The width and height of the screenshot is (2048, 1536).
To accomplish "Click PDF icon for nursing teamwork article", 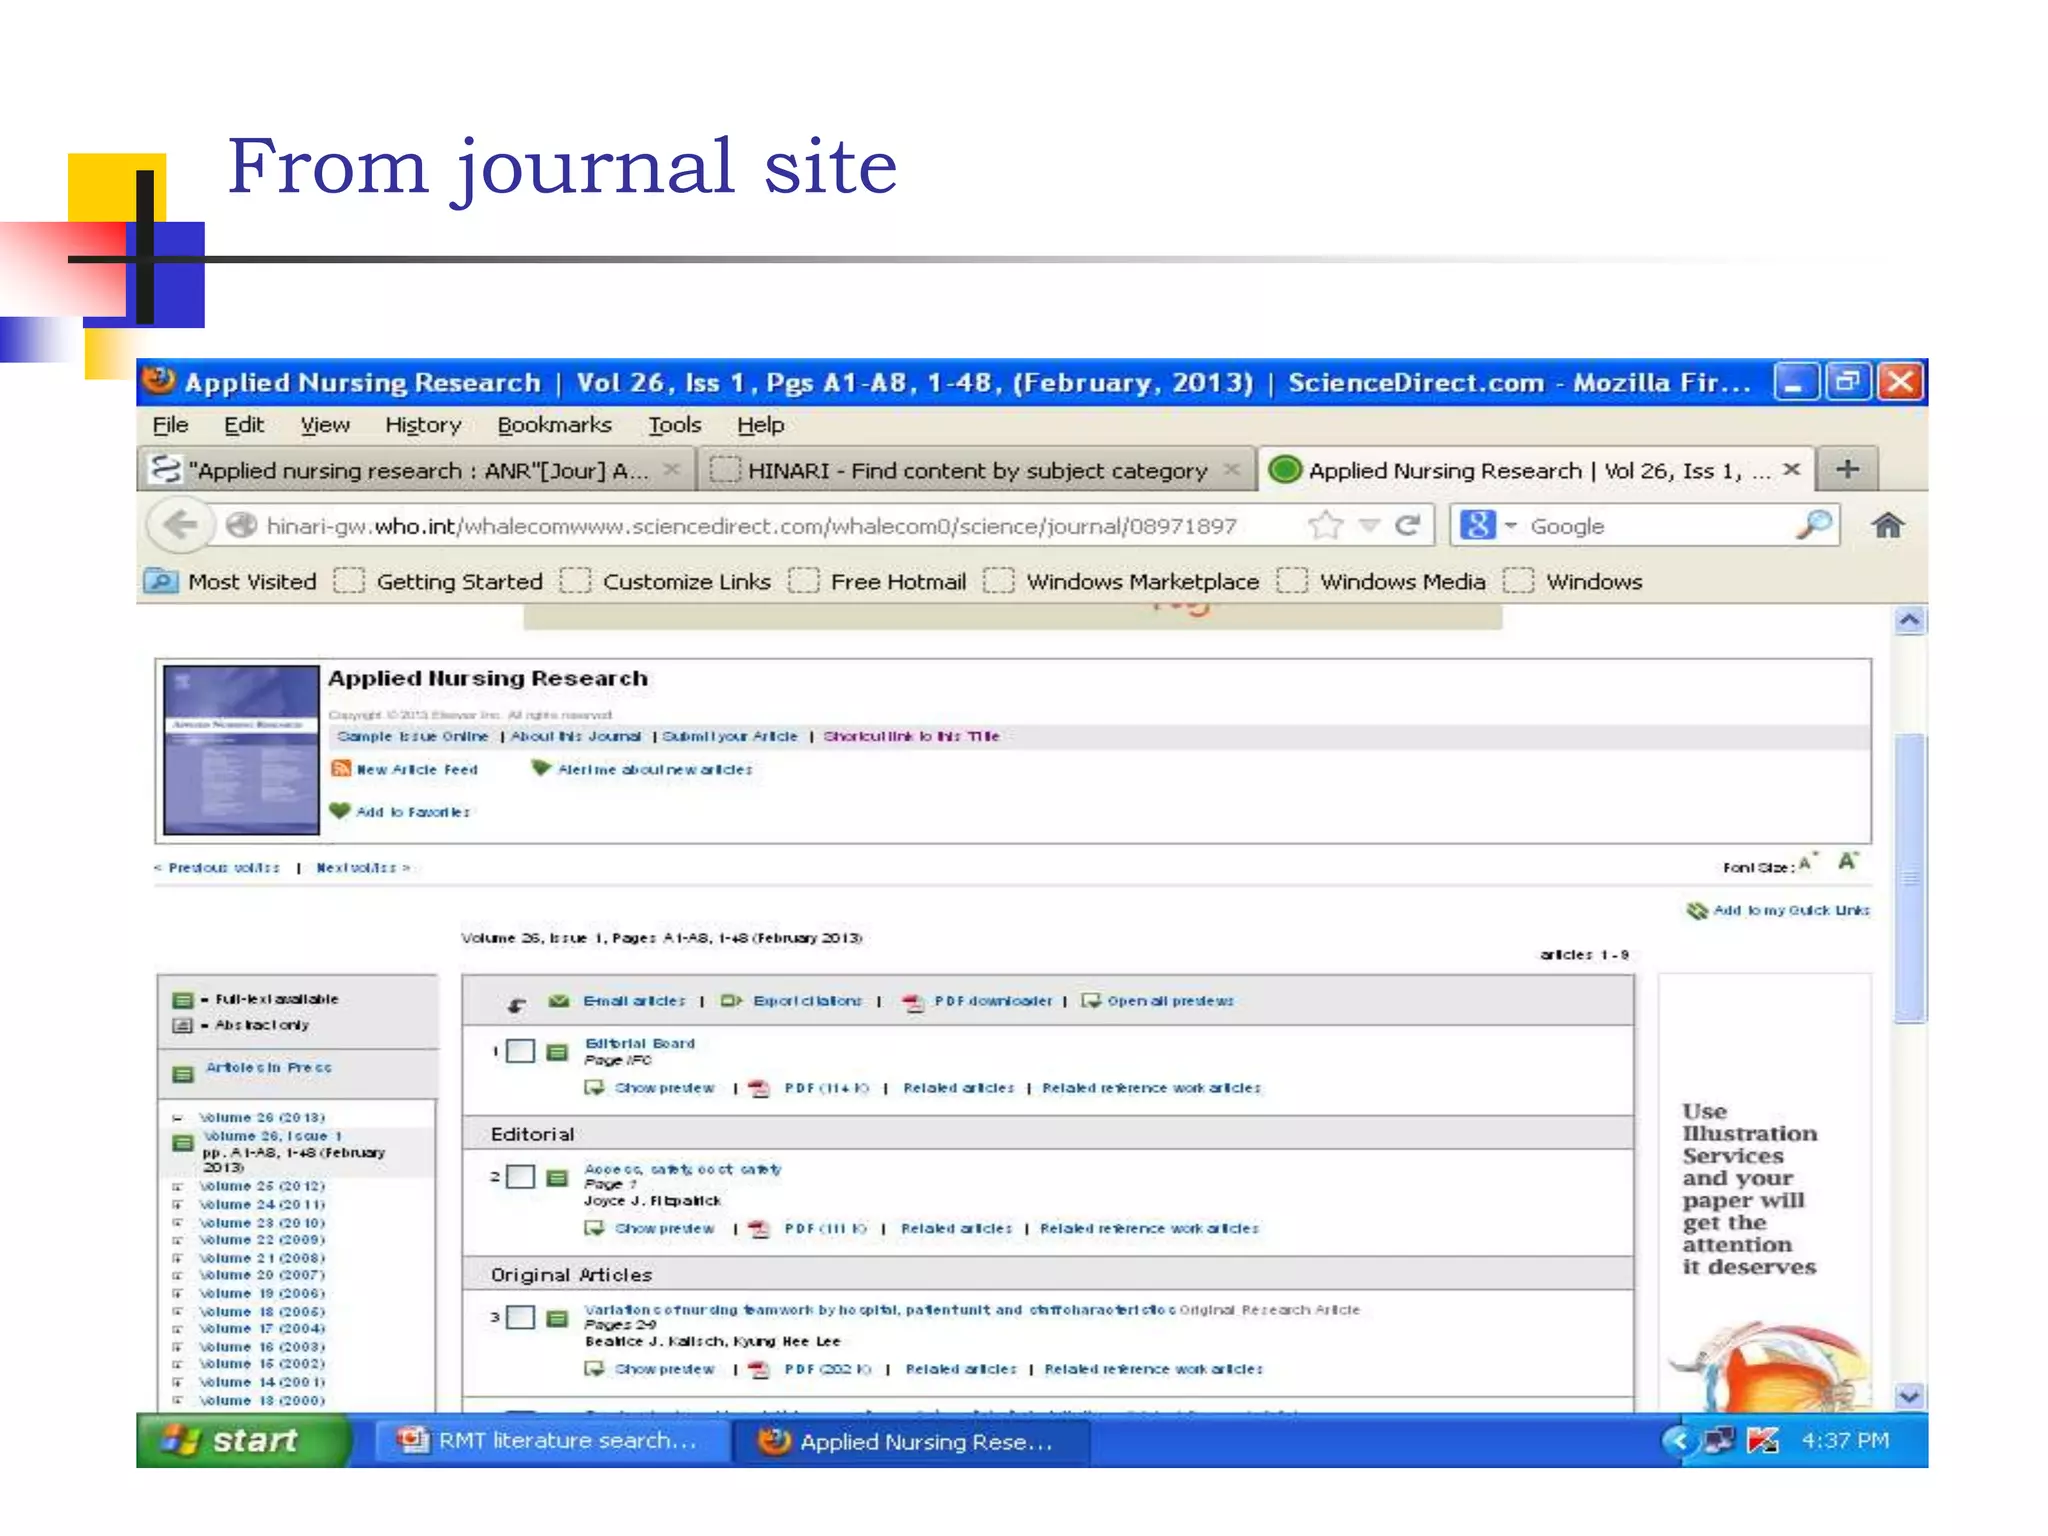I will [x=760, y=1370].
